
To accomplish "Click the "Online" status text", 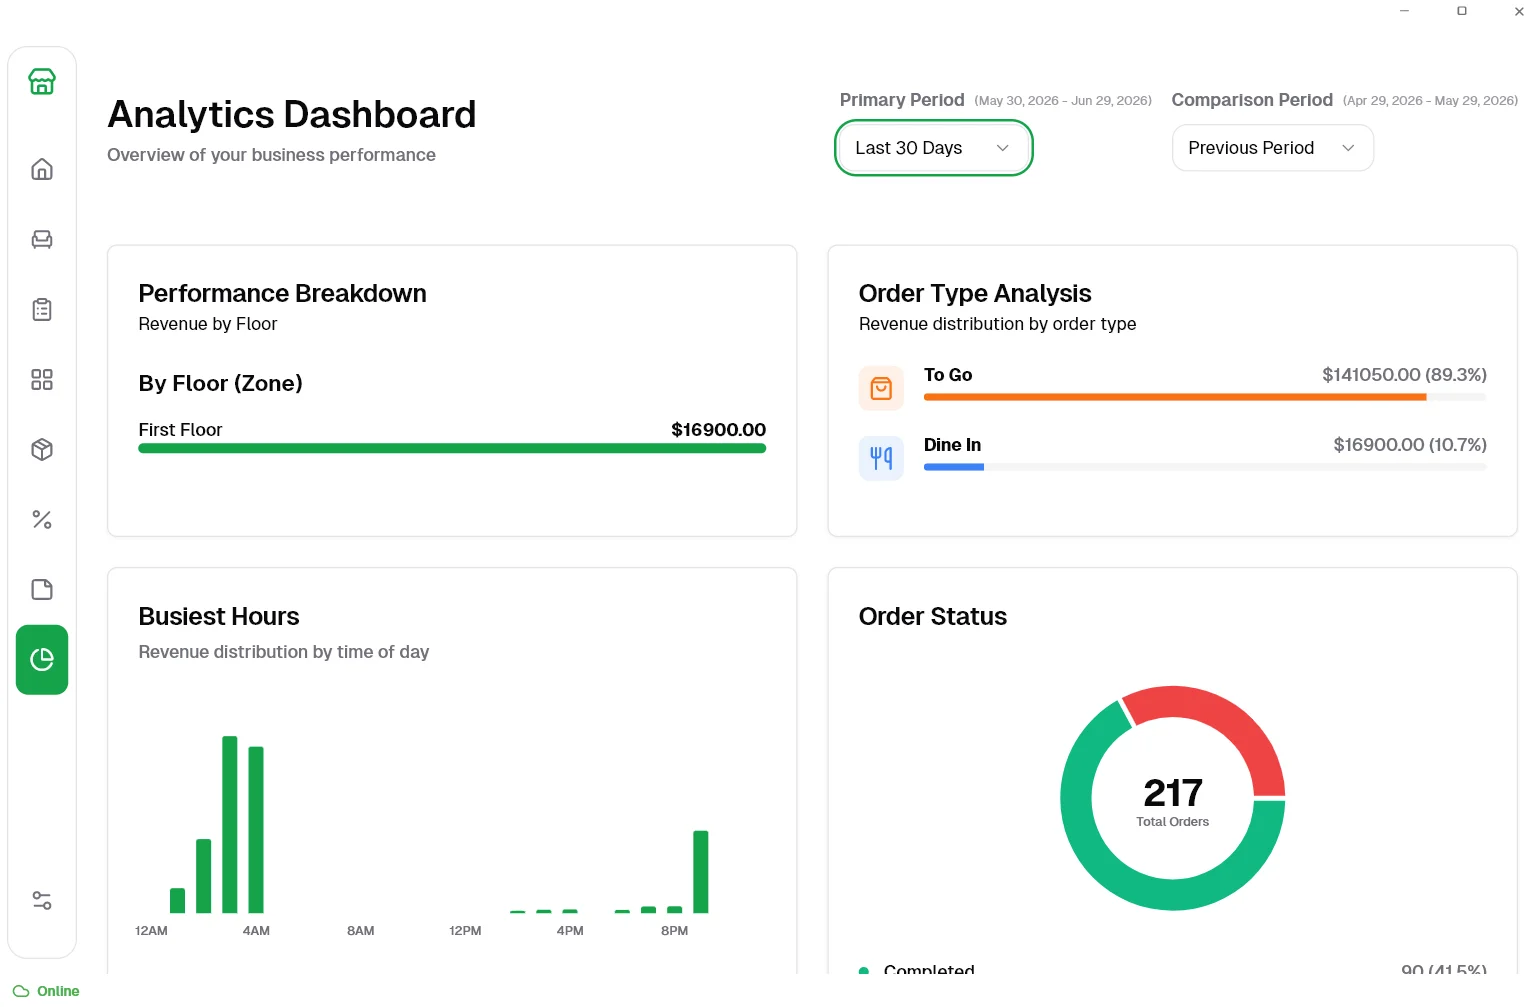I will click(58, 991).
